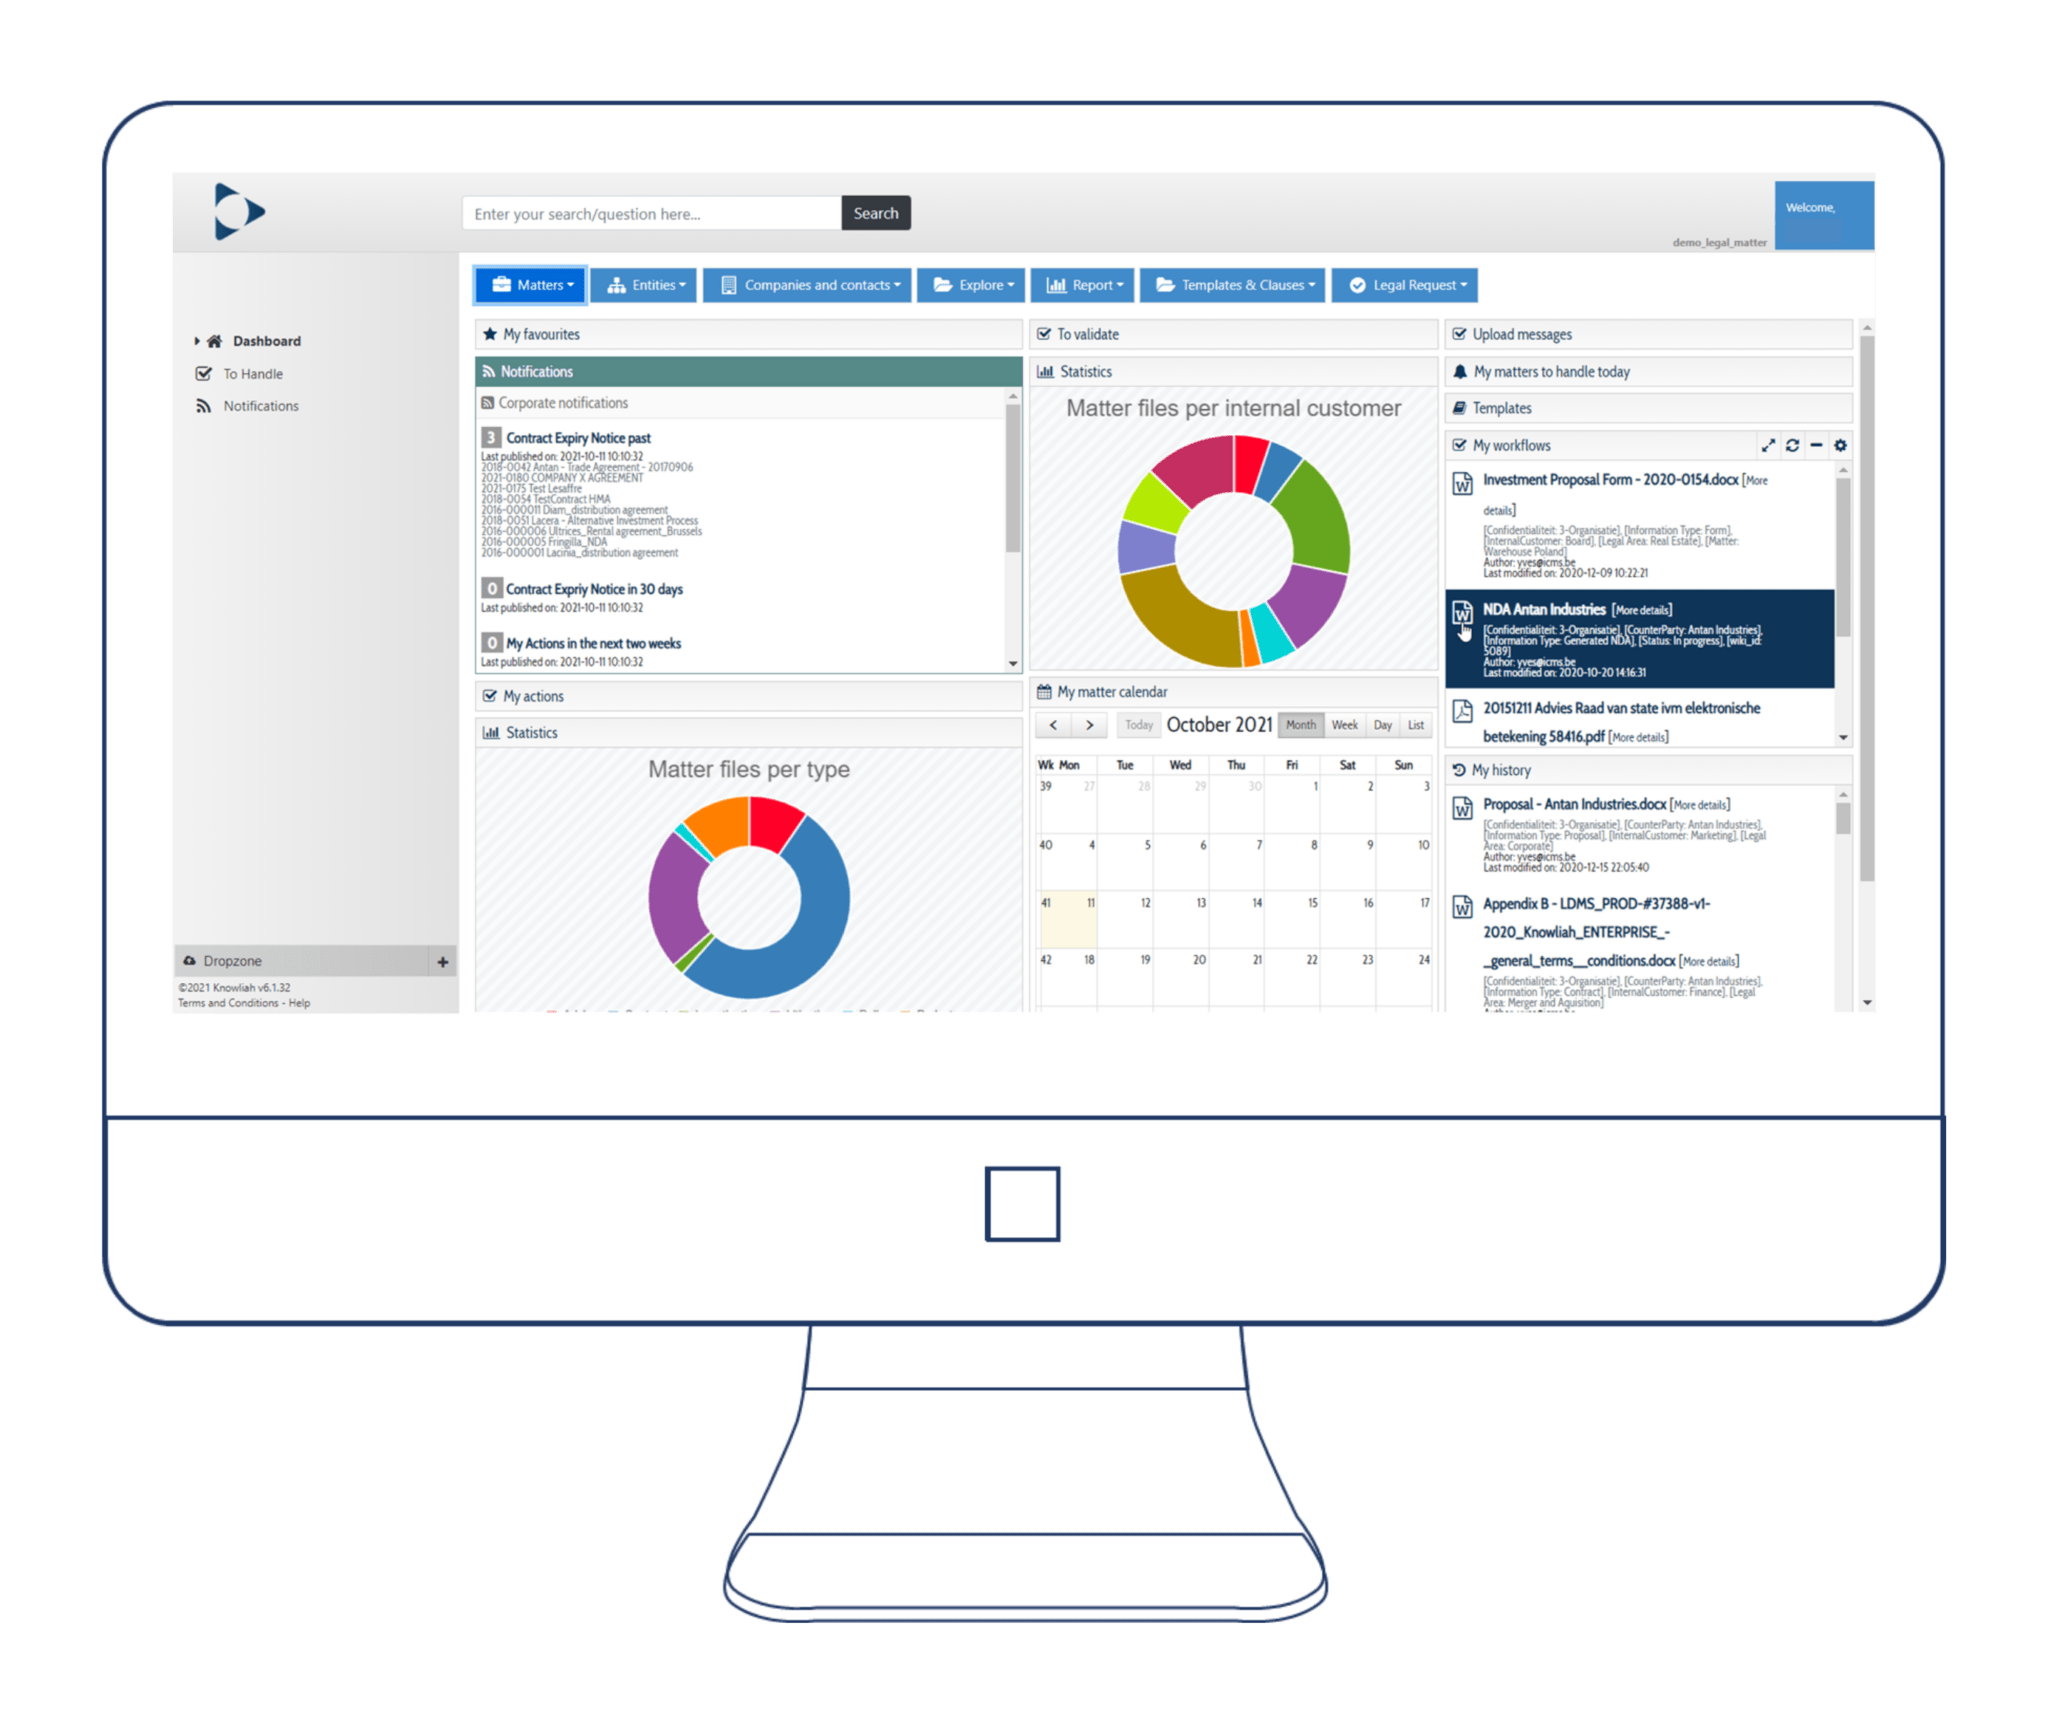Click the Notifications panel header
The height and width of the screenshot is (1724, 2048).
pos(748,371)
